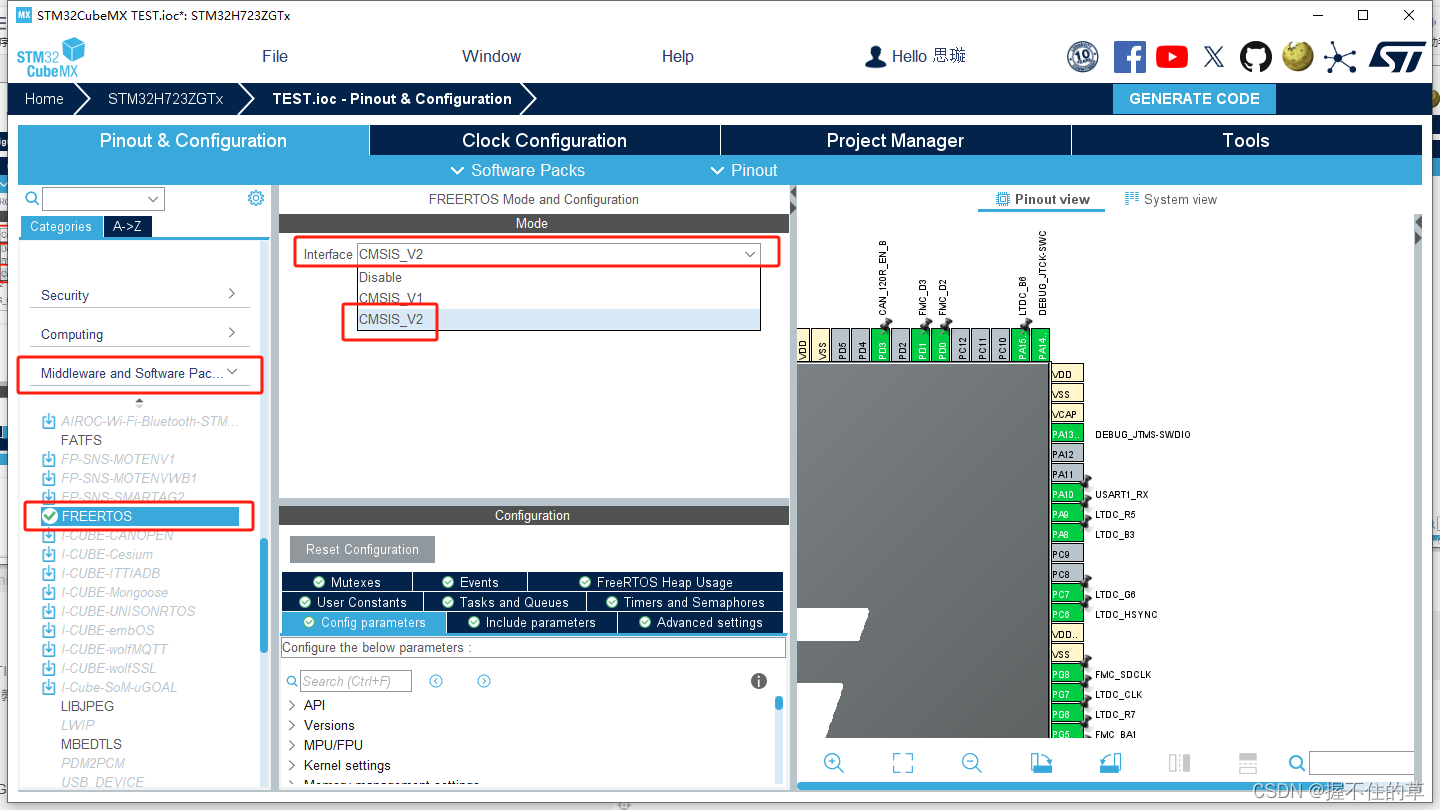Open the Mutexes tab
Image resolution: width=1440 pixels, height=810 pixels.
[346, 582]
